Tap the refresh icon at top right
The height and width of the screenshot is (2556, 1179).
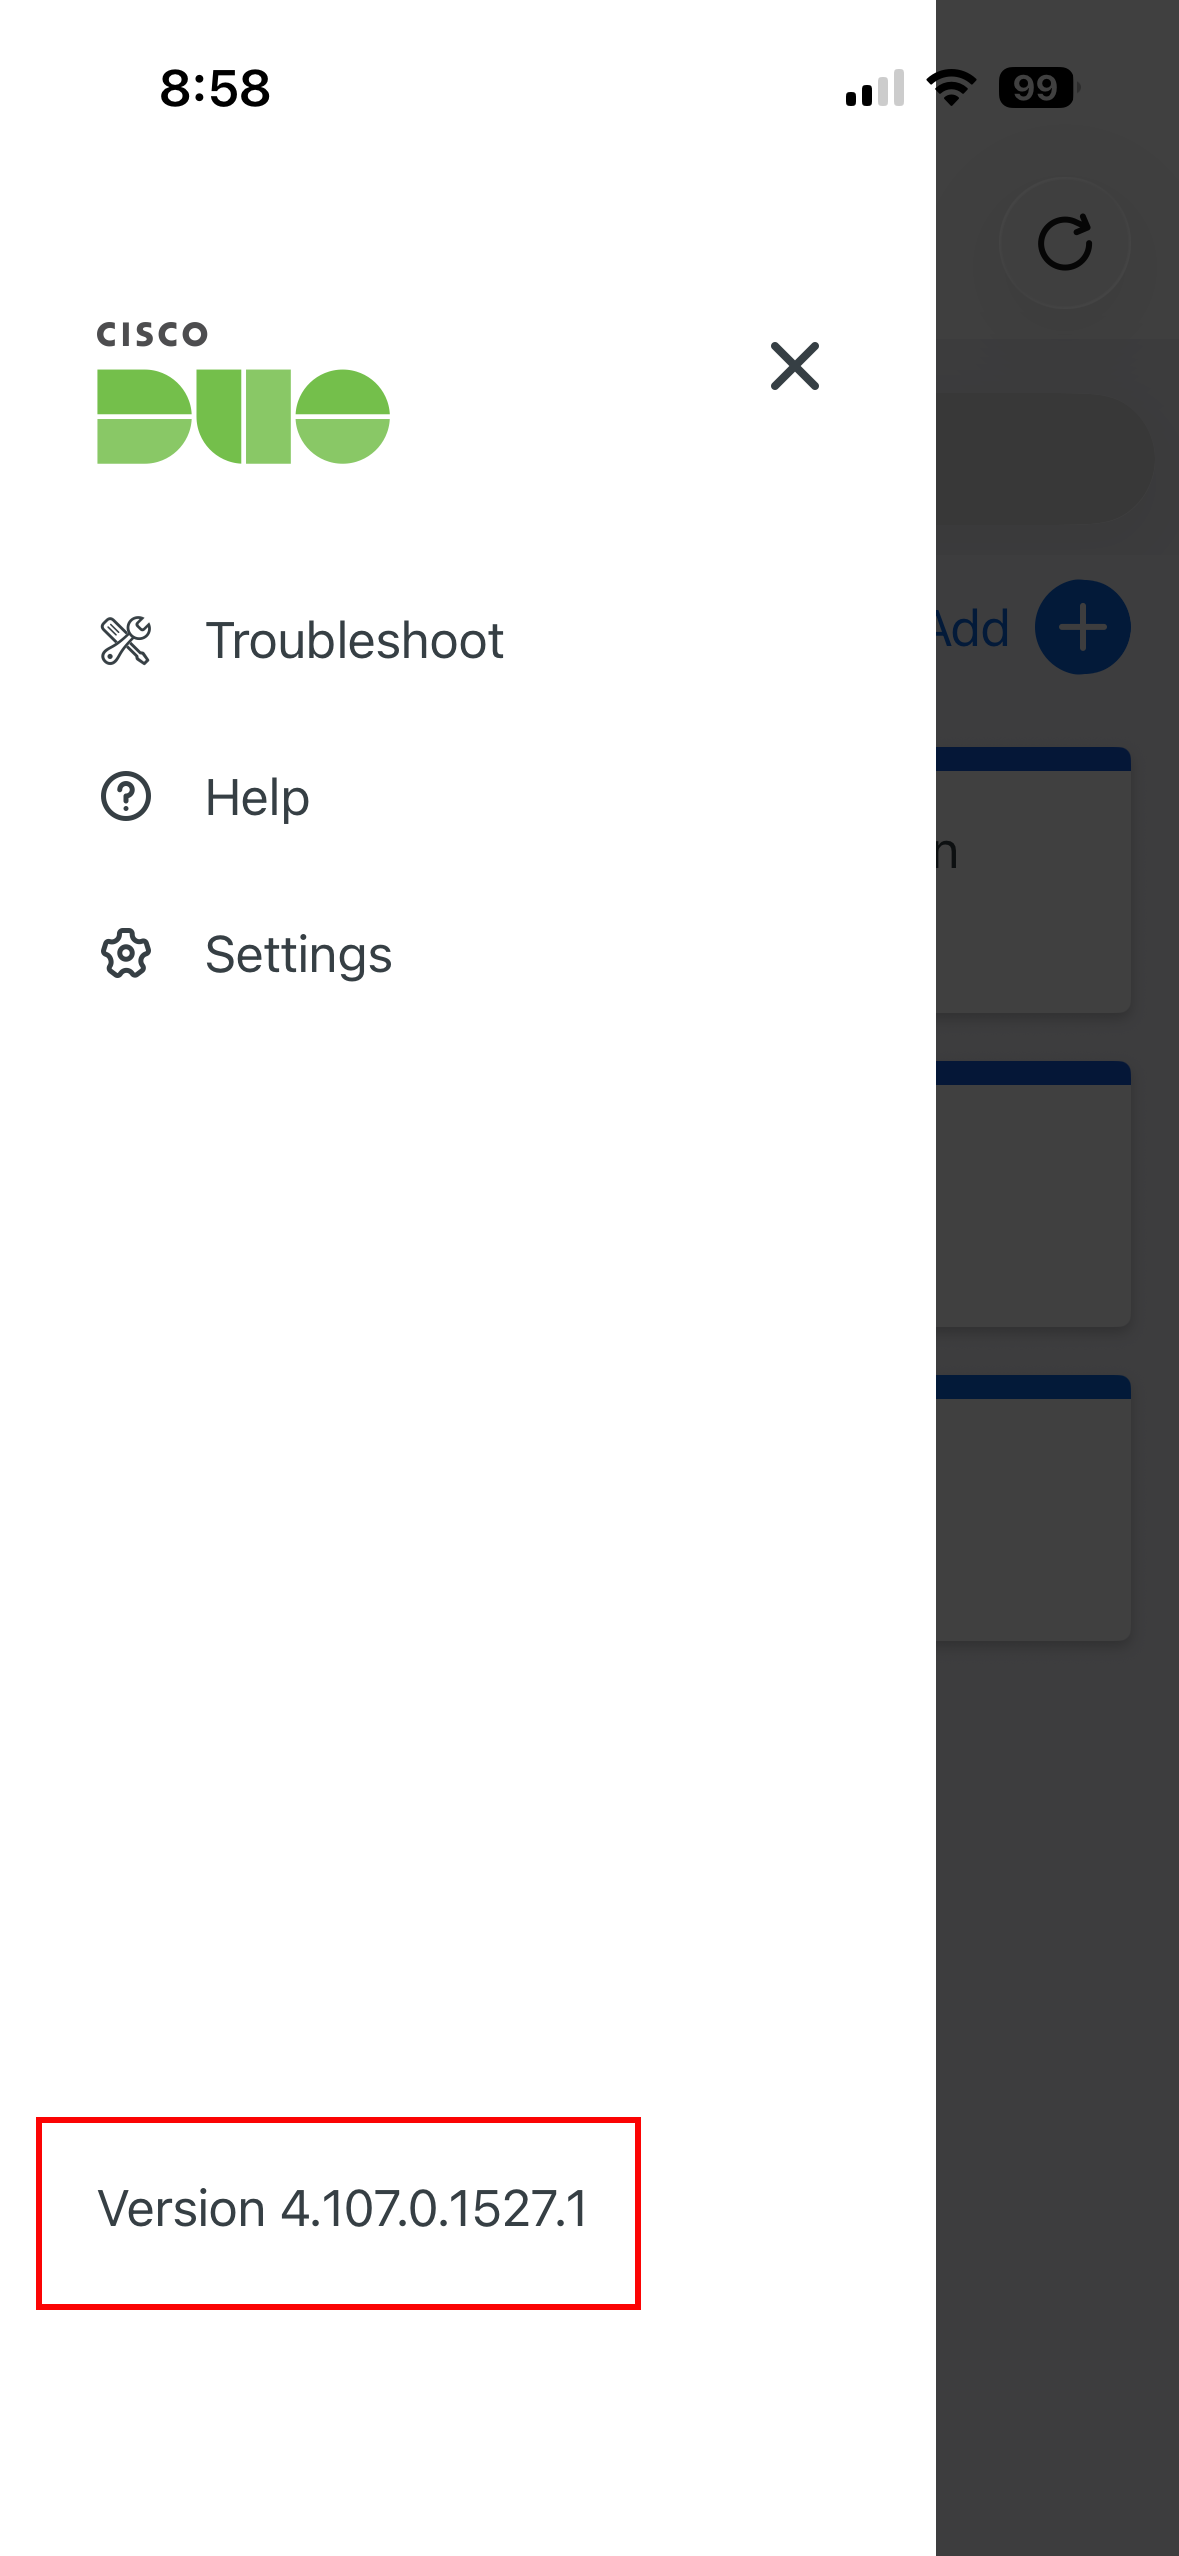tap(1066, 242)
